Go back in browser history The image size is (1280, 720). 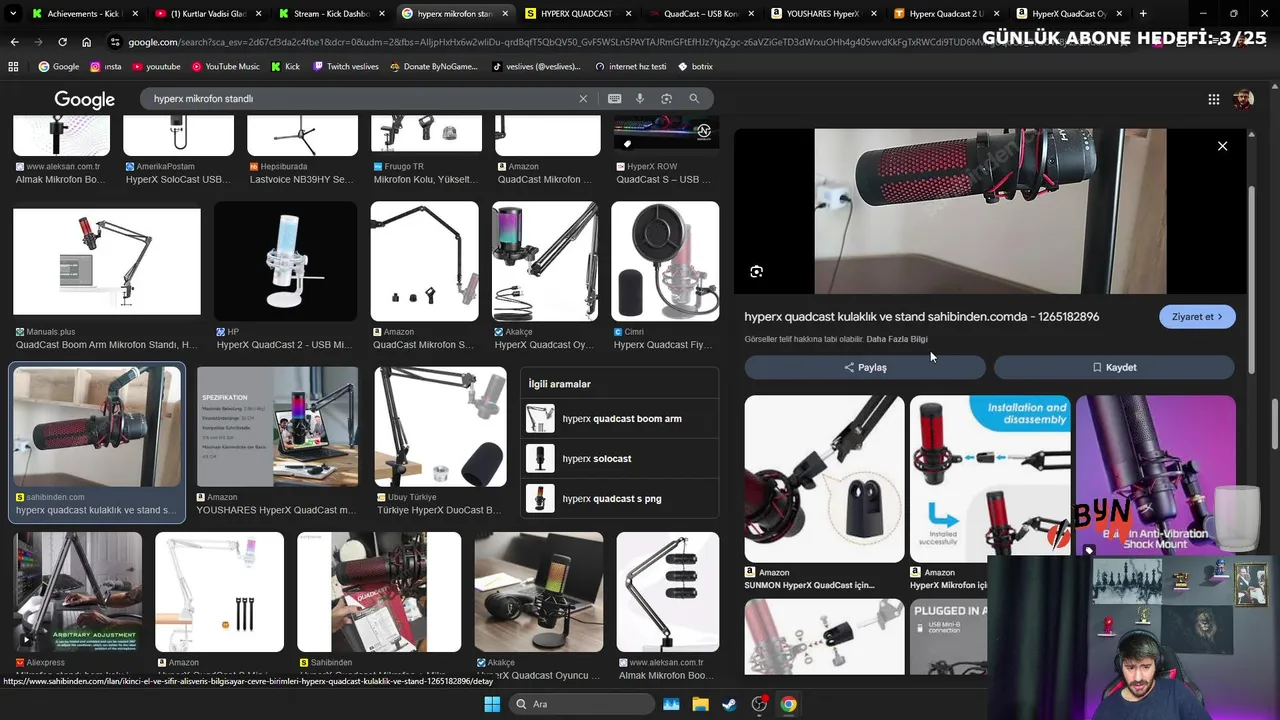coord(14,42)
